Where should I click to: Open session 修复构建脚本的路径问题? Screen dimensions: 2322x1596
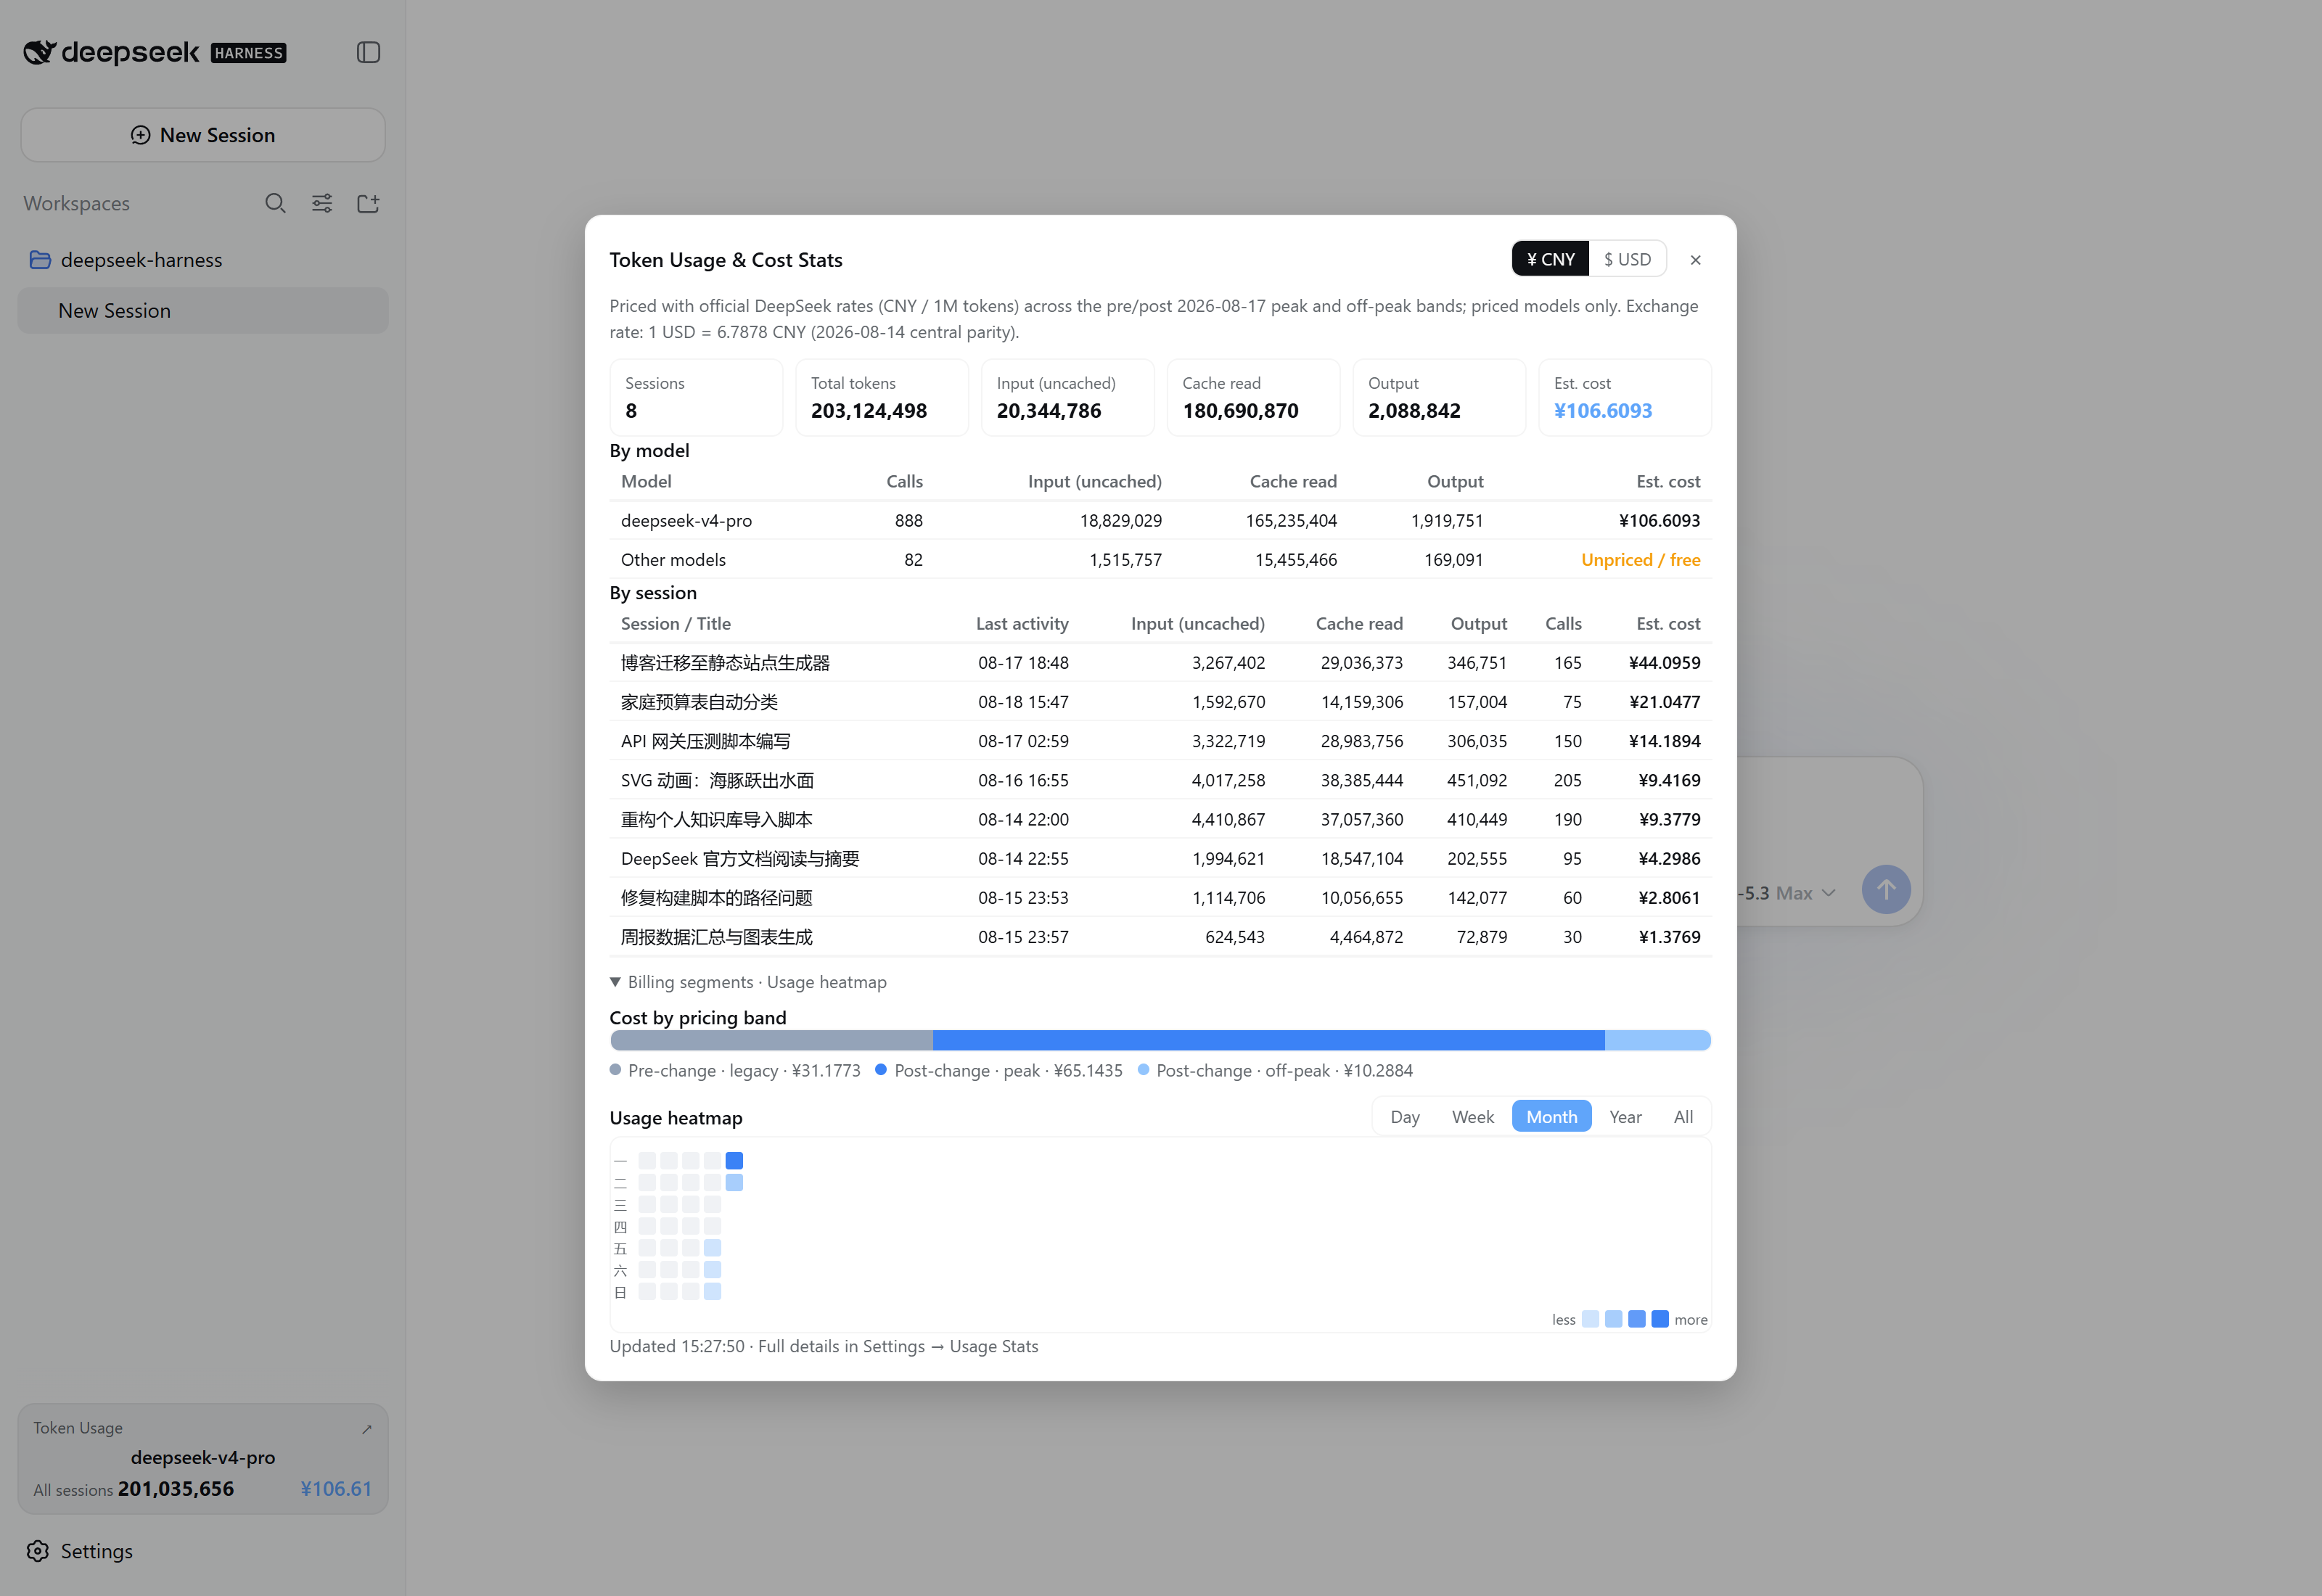[1160, 898]
